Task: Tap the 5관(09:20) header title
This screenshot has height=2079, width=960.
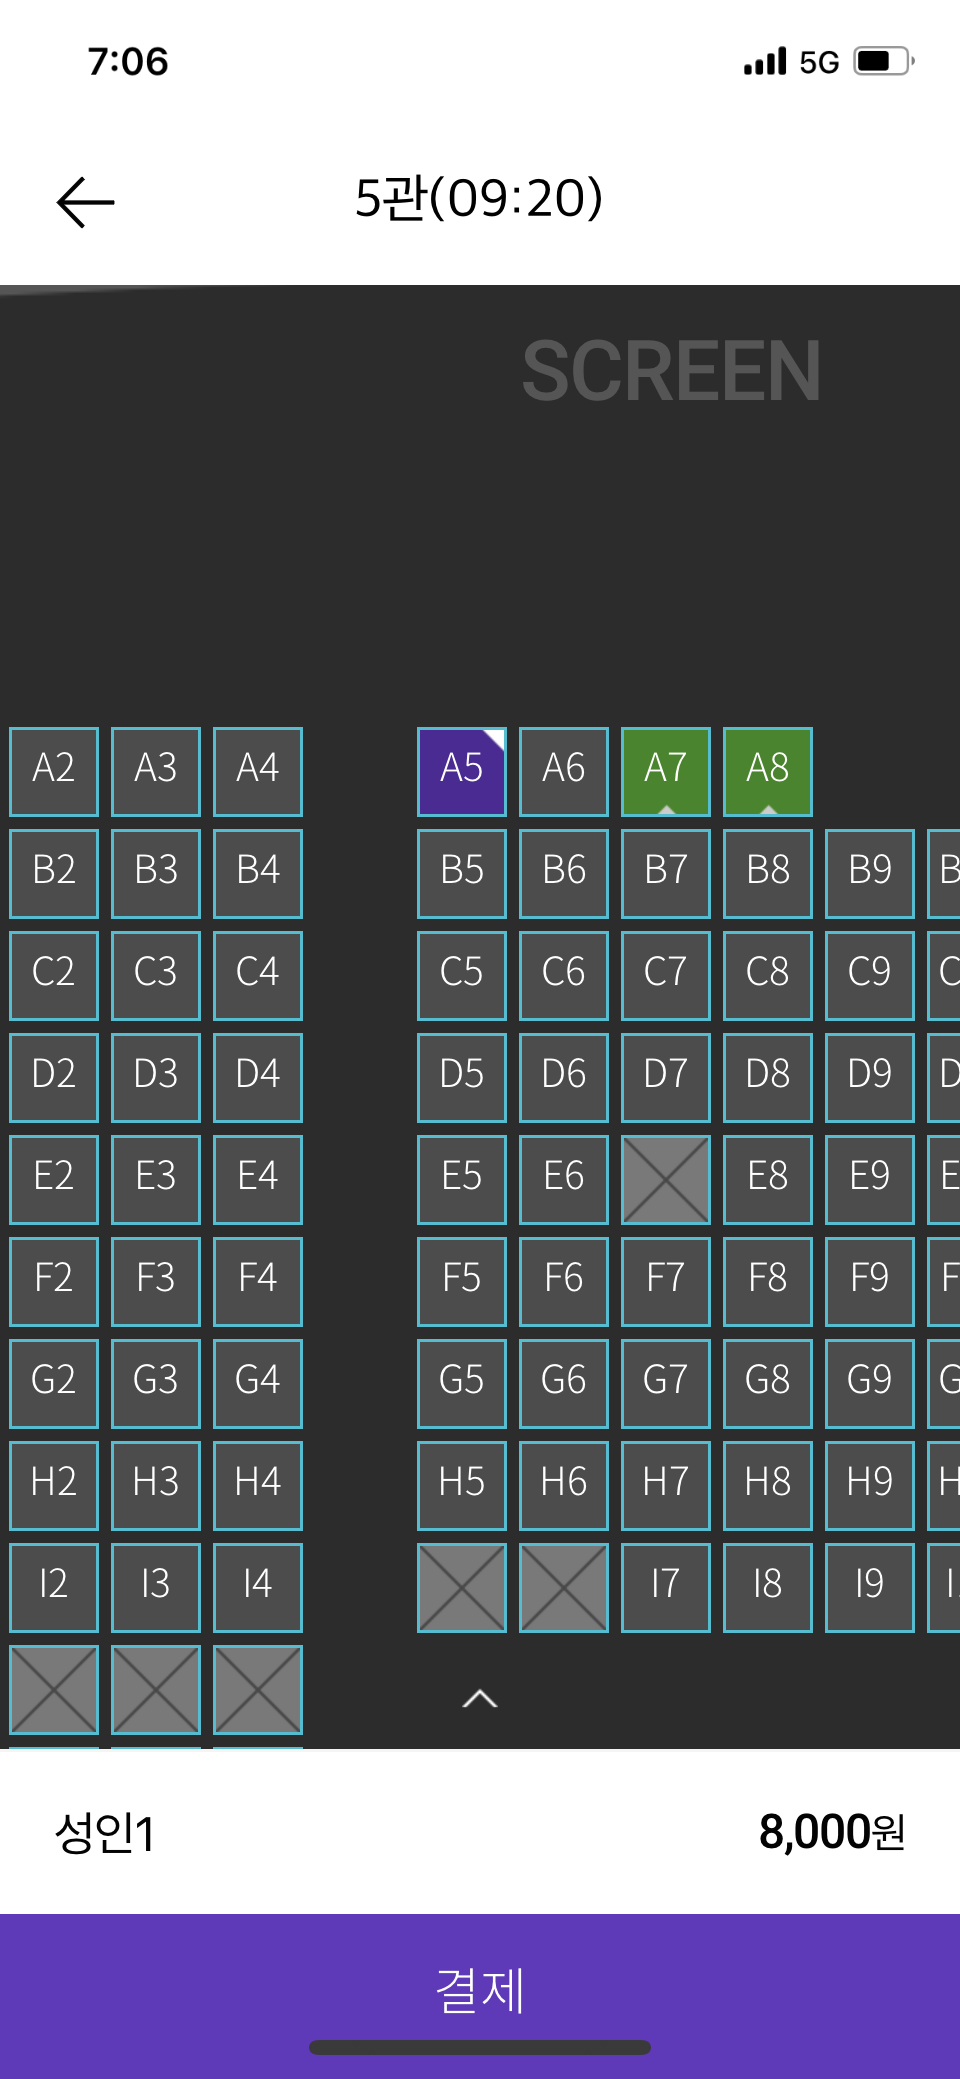Action: (x=479, y=198)
